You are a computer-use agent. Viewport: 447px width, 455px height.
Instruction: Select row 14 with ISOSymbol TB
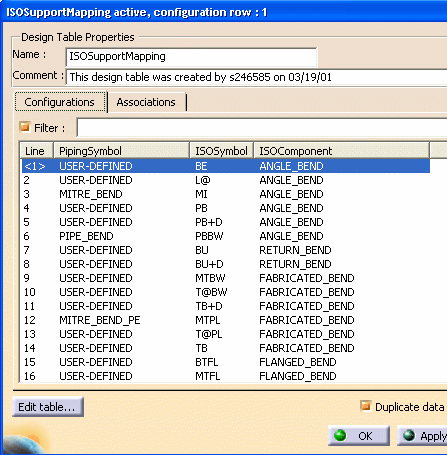pos(226,348)
